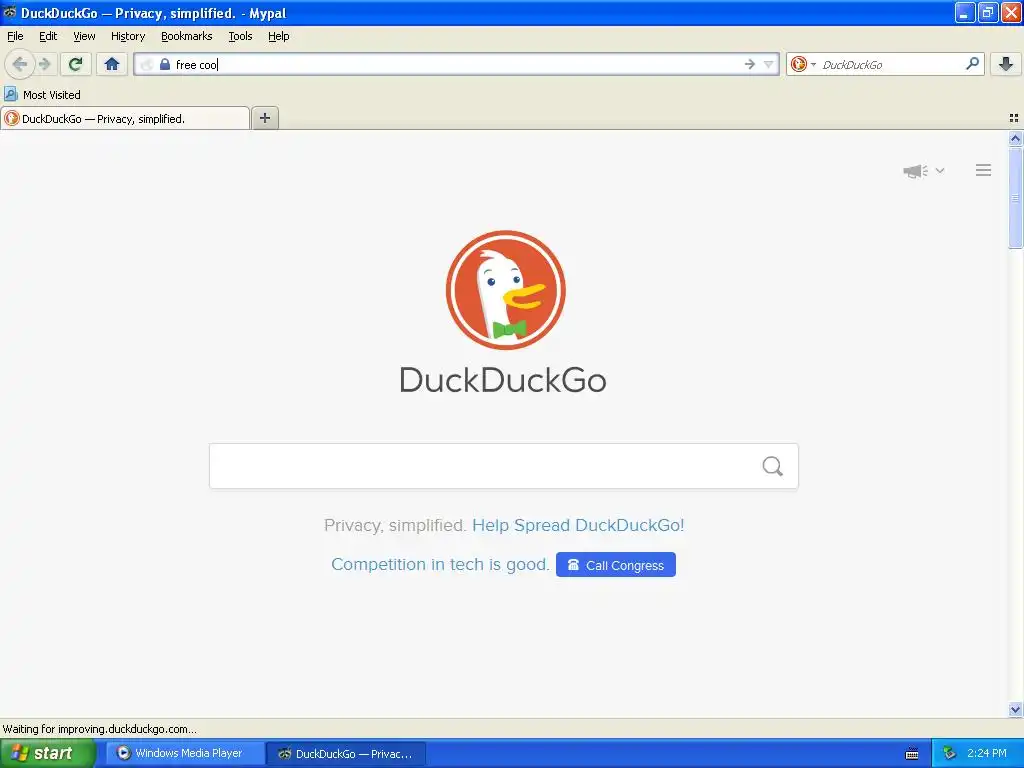Open the address bar history dropdown
This screenshot has width=1024, height=768.
coord(769,64)
